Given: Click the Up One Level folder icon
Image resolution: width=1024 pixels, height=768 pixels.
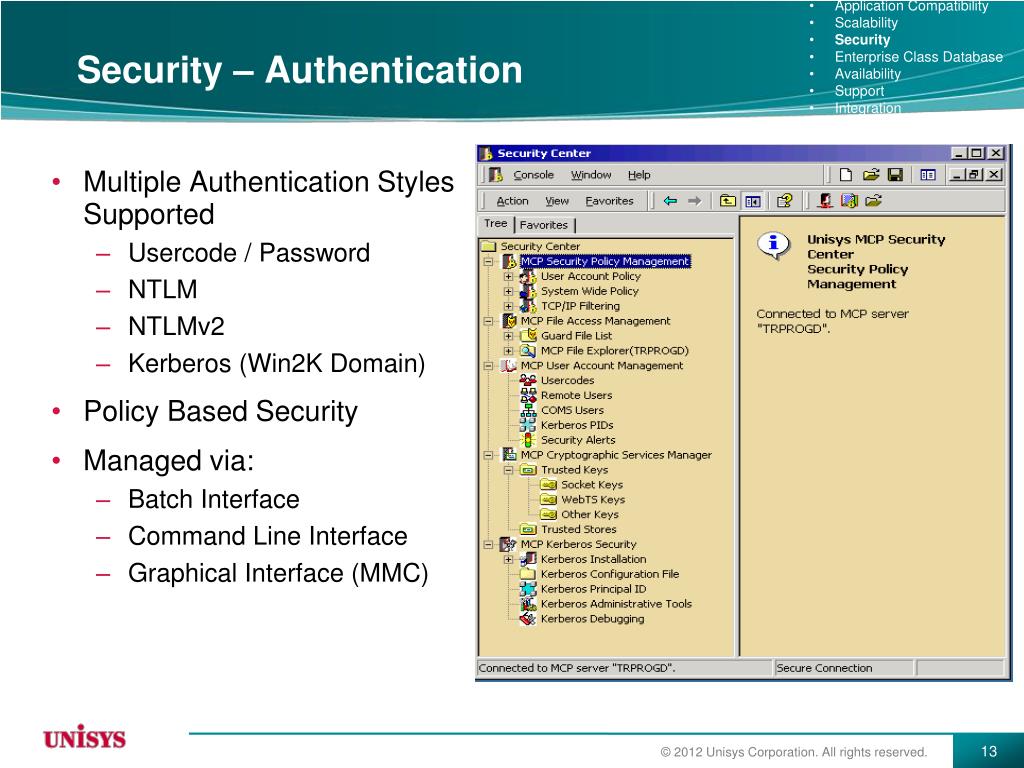Looking at the screenshot, I should point(728,200).
